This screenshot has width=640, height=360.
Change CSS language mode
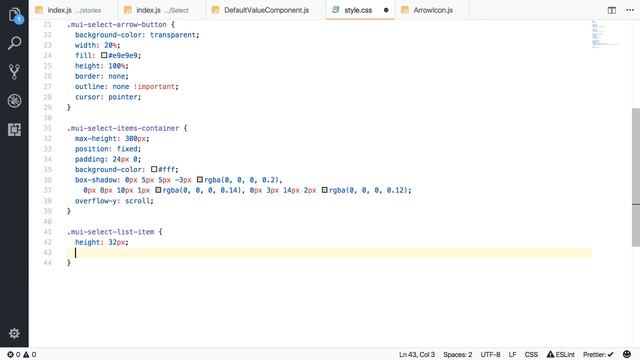click(531, 354)
